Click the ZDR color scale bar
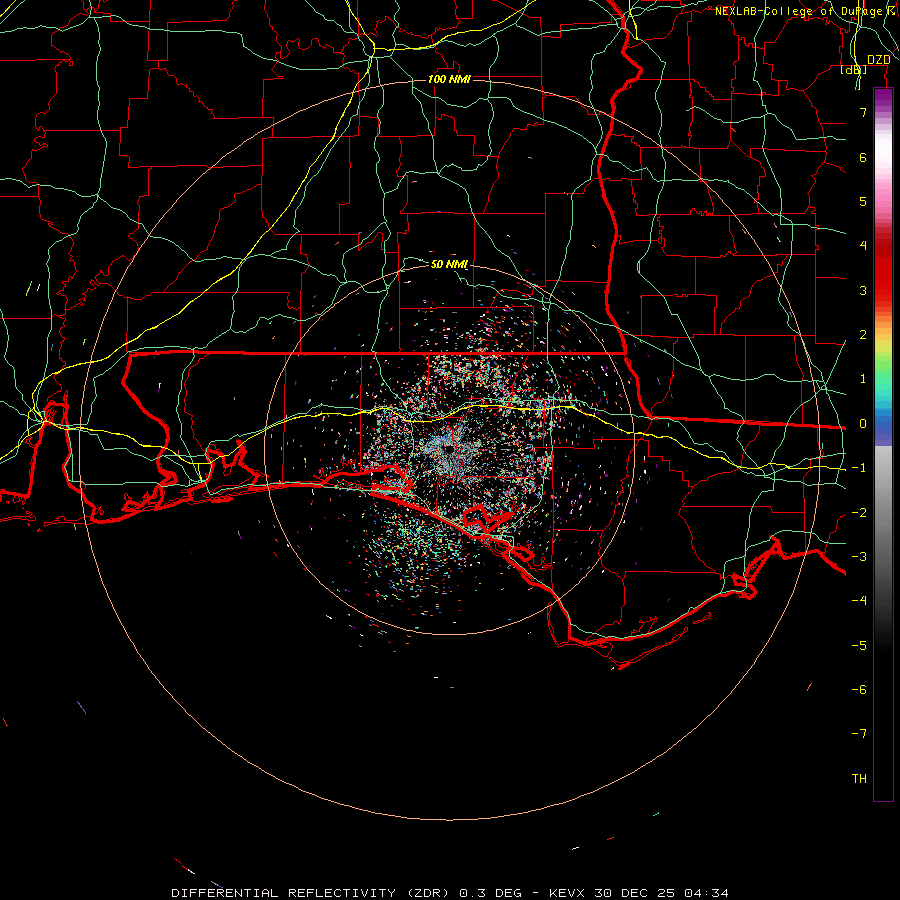Image resolution: width=900 pixels, height=900 pixels. tap(883, 445)
